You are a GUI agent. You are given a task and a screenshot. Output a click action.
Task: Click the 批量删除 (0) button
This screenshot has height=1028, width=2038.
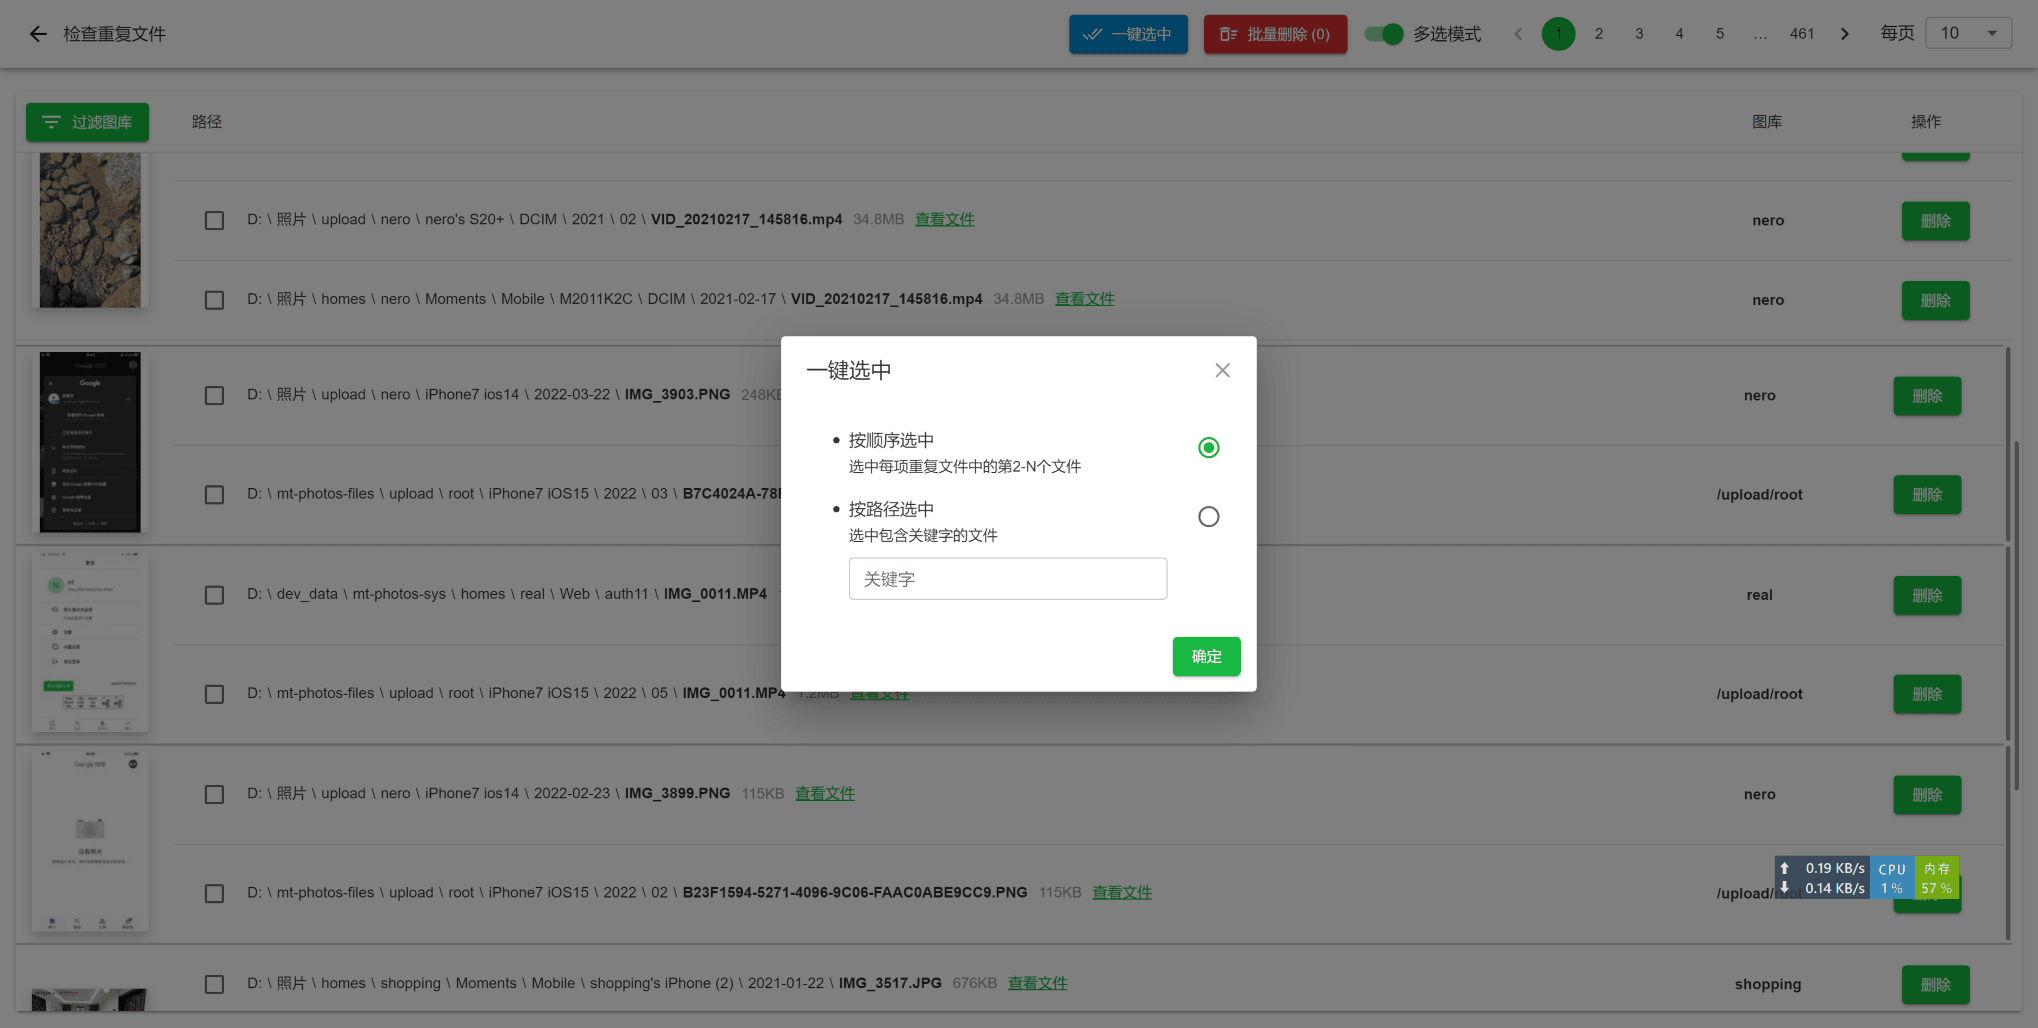[x=1275, y=34]
